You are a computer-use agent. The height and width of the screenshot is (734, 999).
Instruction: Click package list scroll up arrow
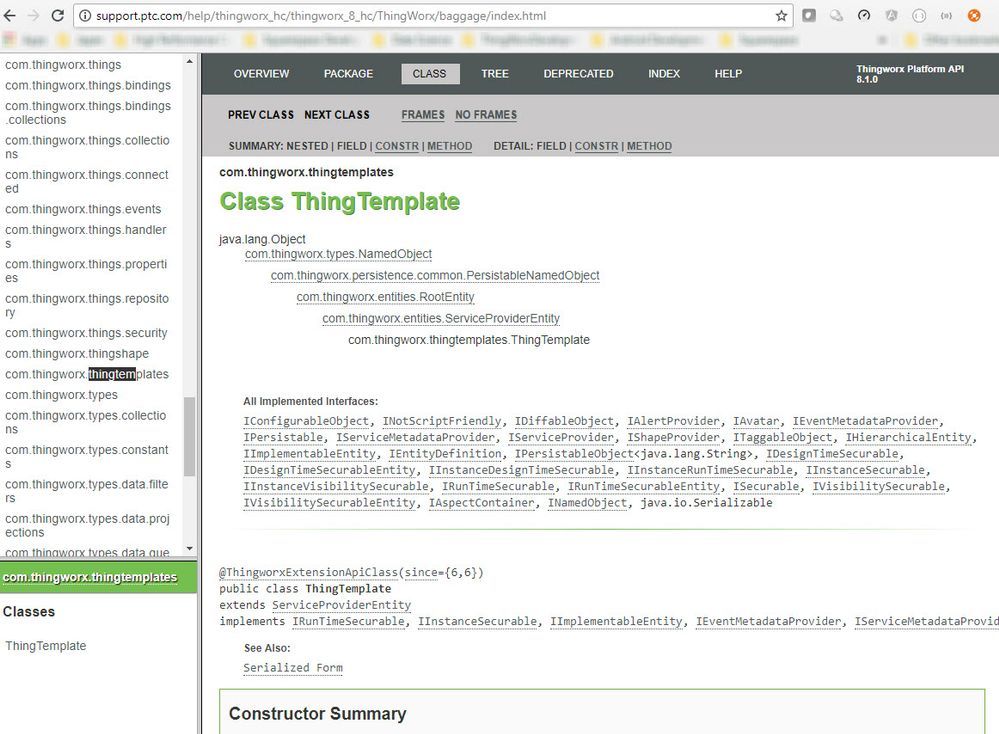point(189,62)
